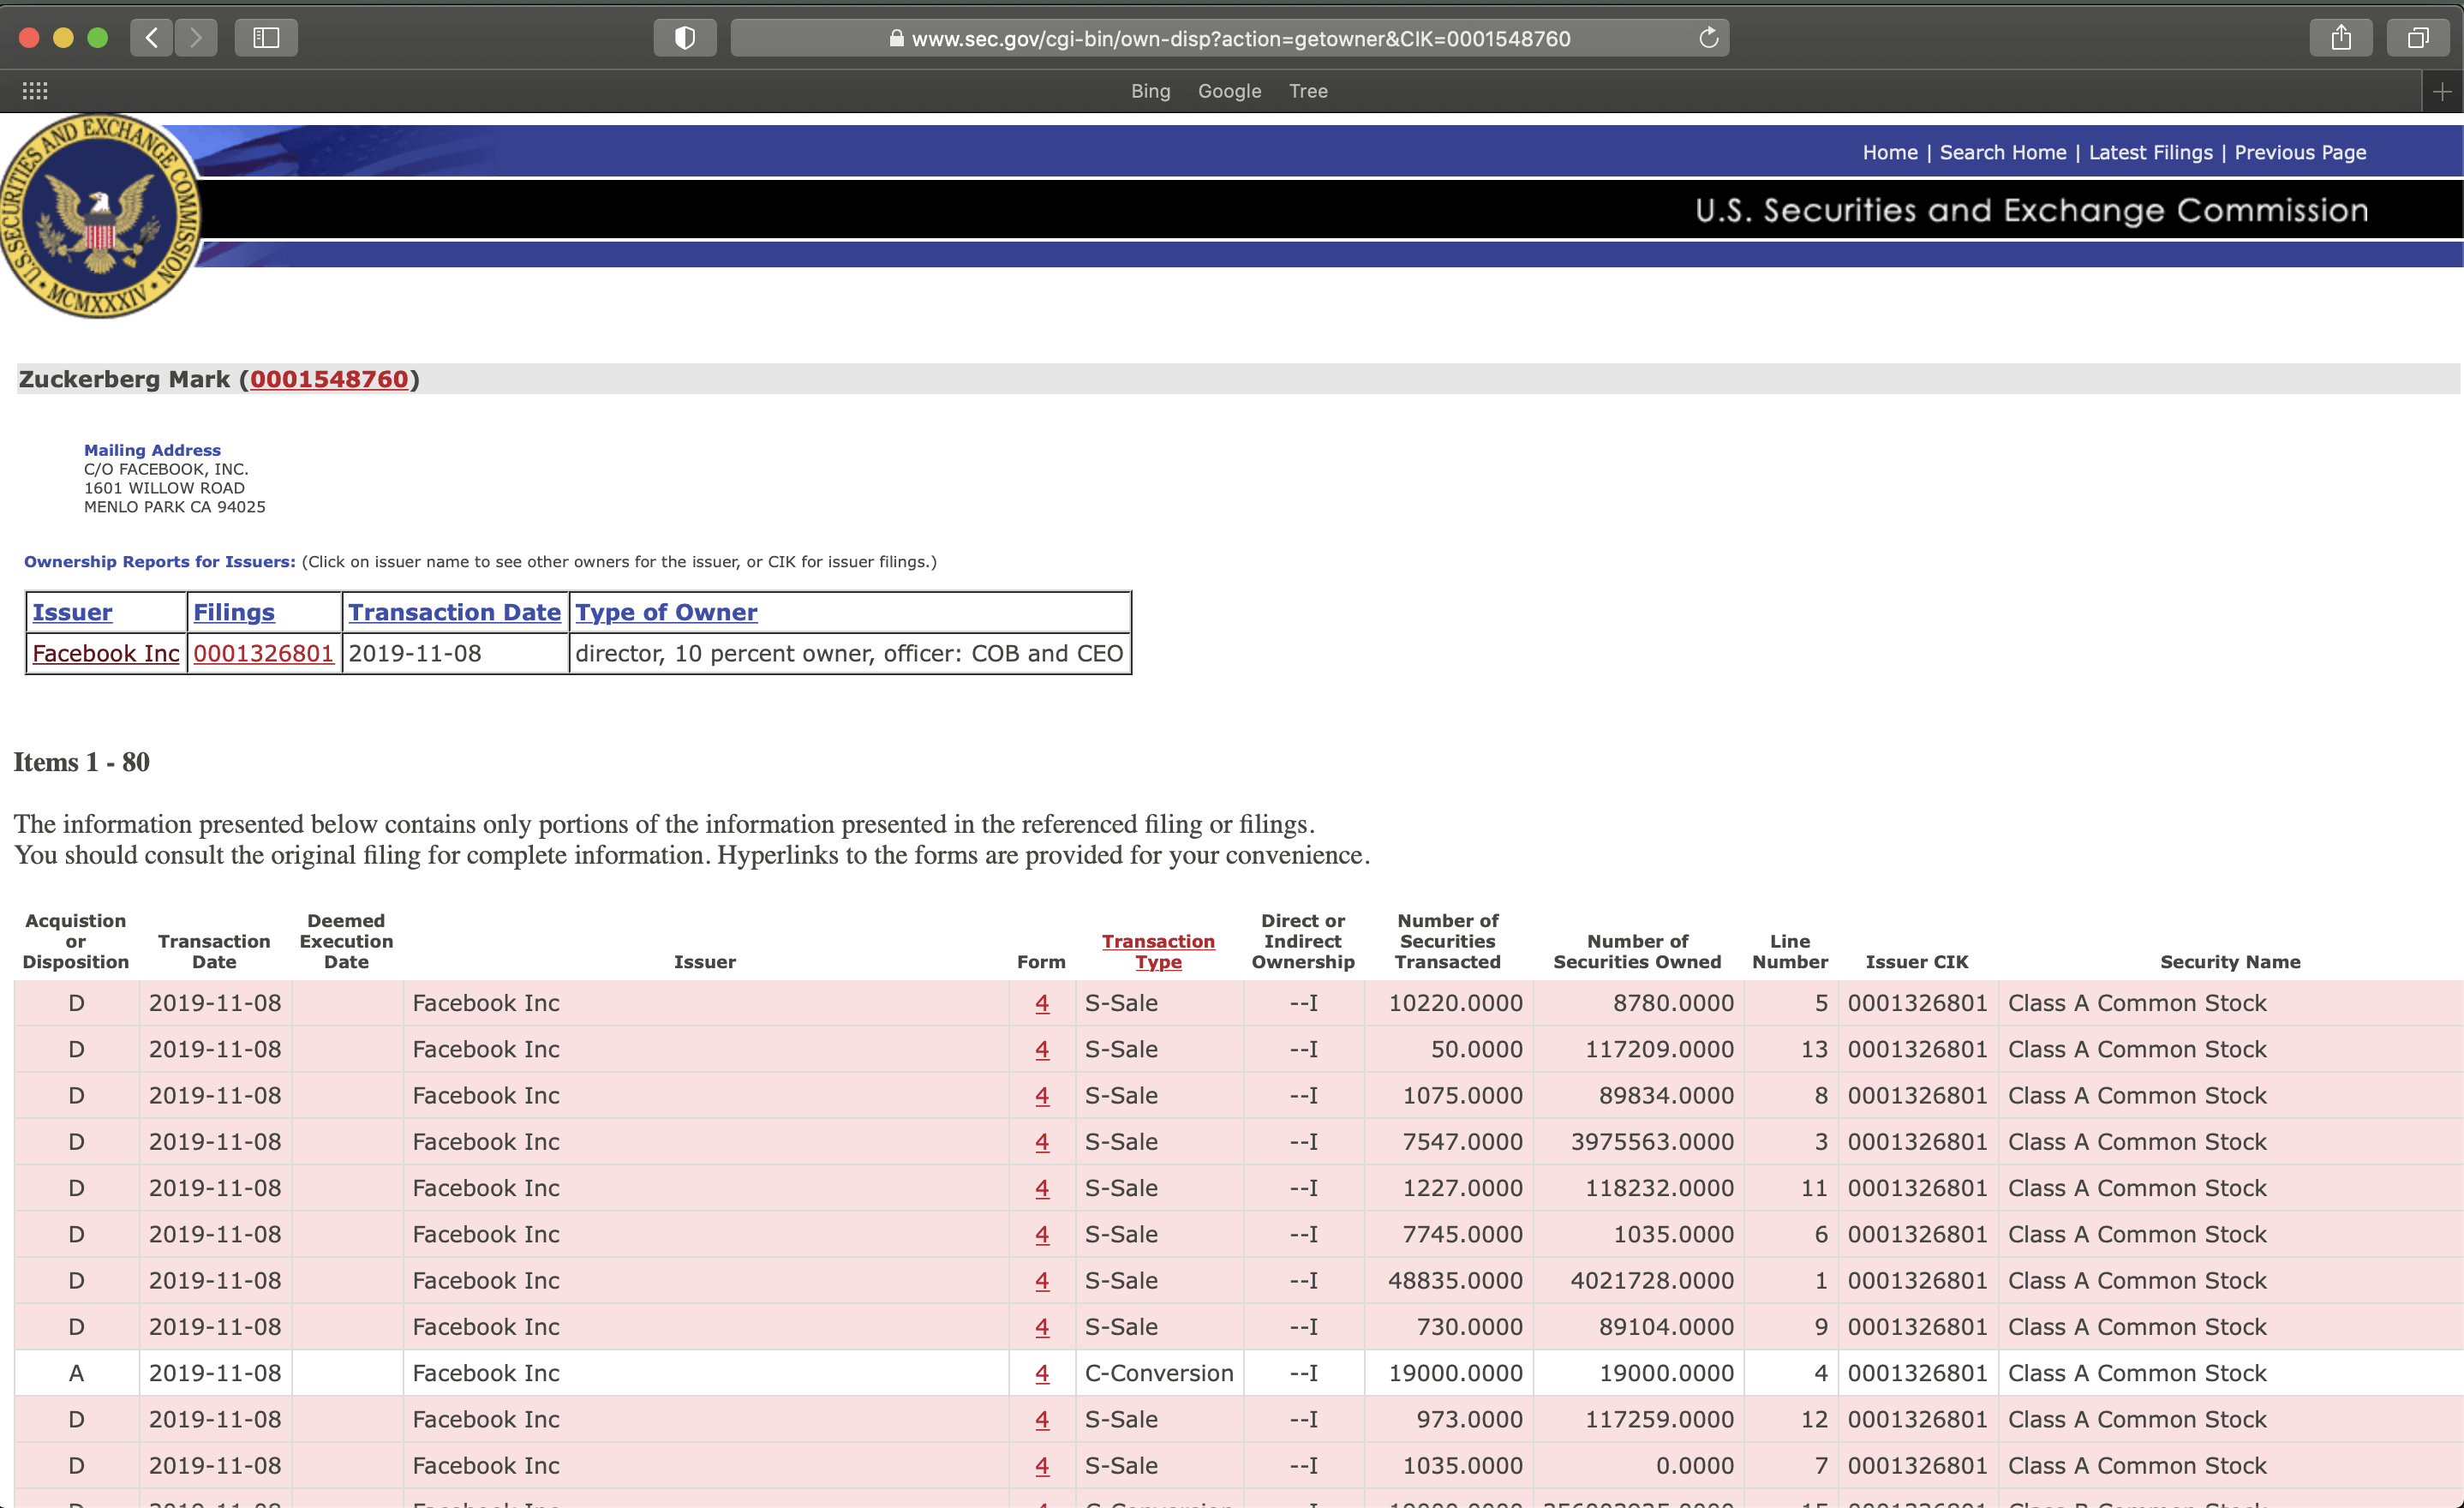The height and width of the screenshot is (1508, 2464).
Task: Click the address bar URL field
Action: point(1230,38)
